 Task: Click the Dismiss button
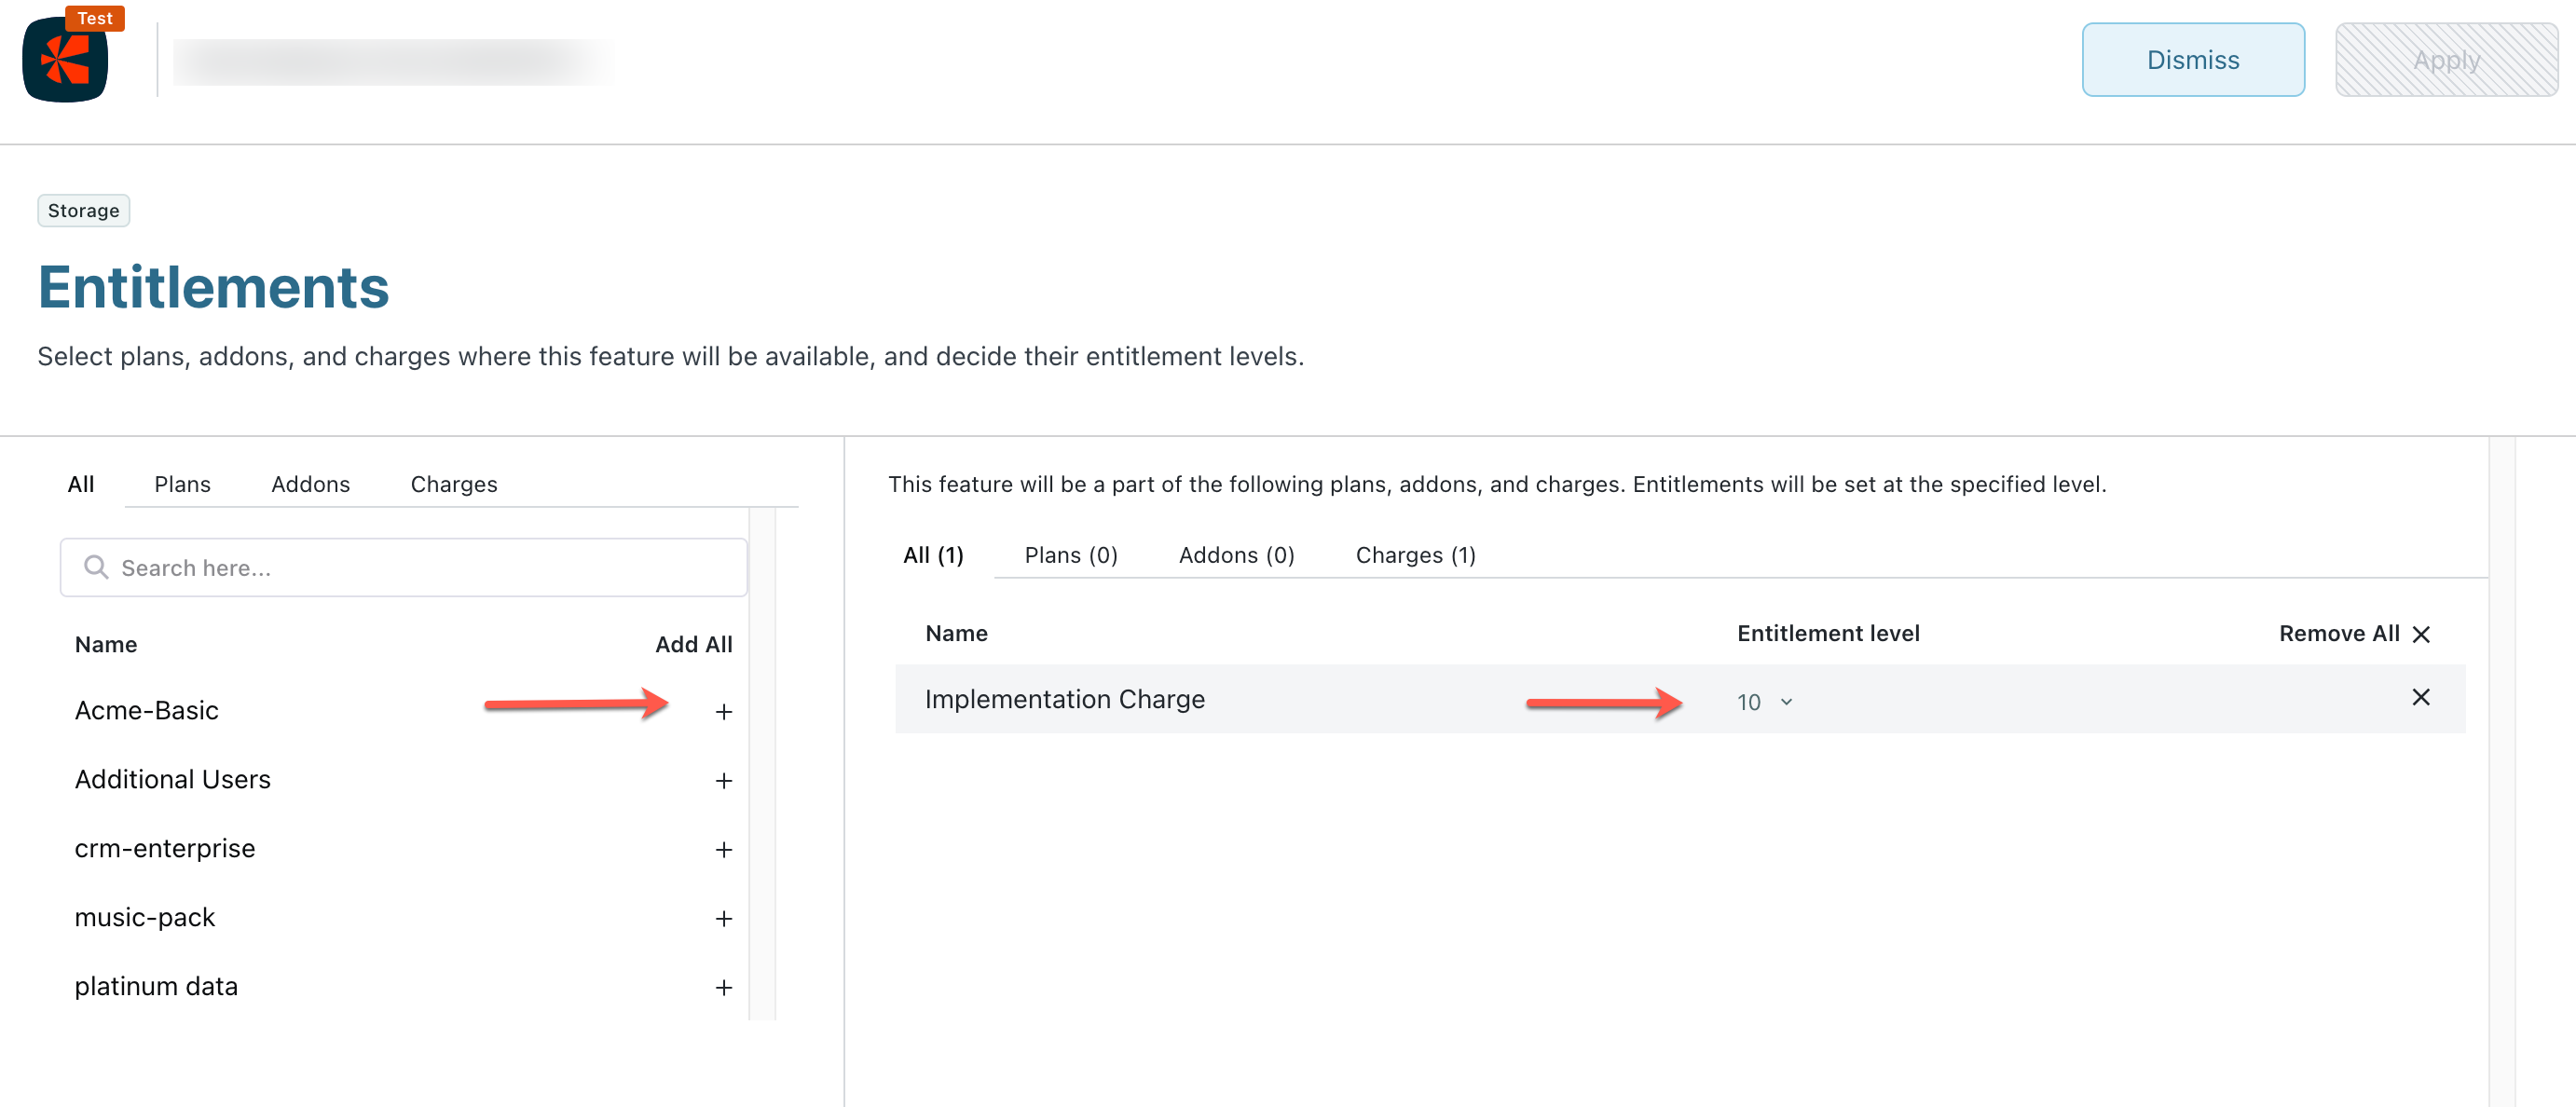[x=2192, y=60]
